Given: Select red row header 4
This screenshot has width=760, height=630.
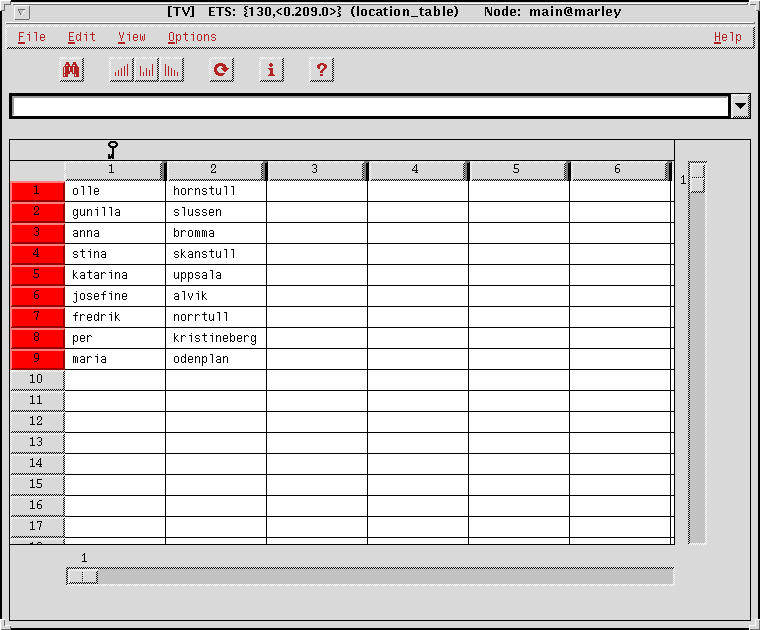Looking at the screenshot, I should (37, 254).
